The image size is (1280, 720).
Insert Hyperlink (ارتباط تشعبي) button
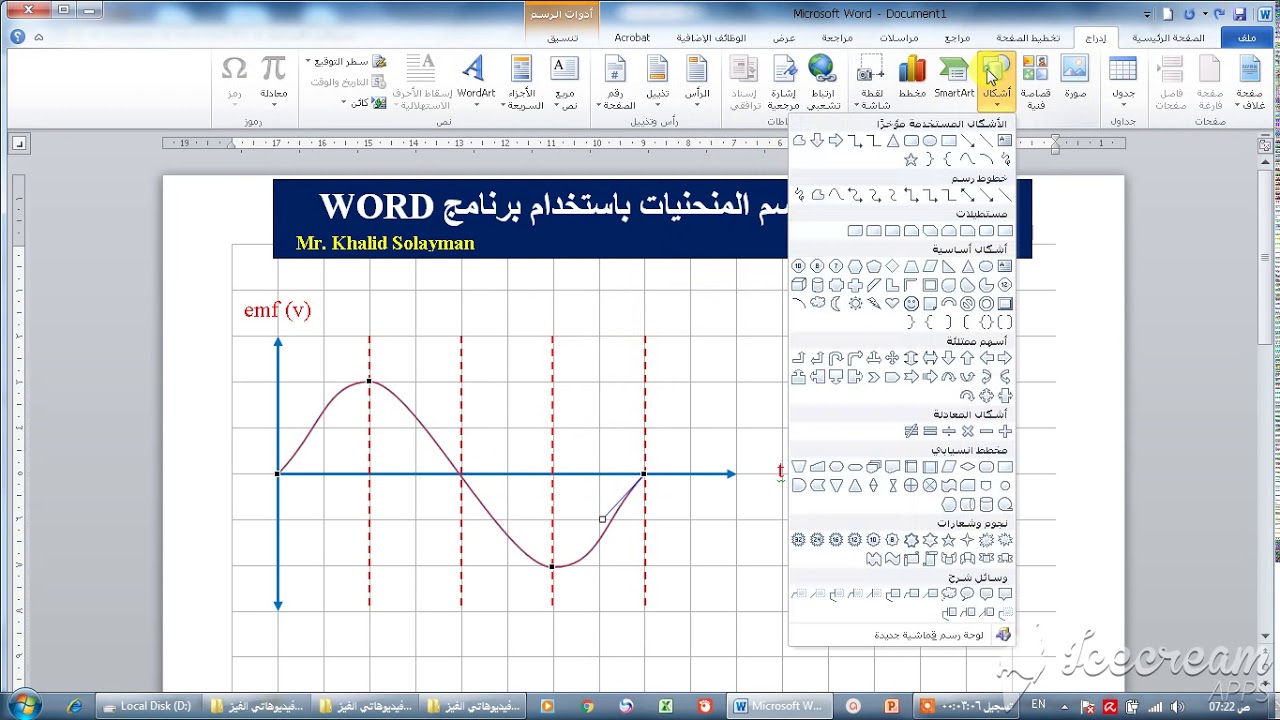pyautogui.click(x=823, y=82)
